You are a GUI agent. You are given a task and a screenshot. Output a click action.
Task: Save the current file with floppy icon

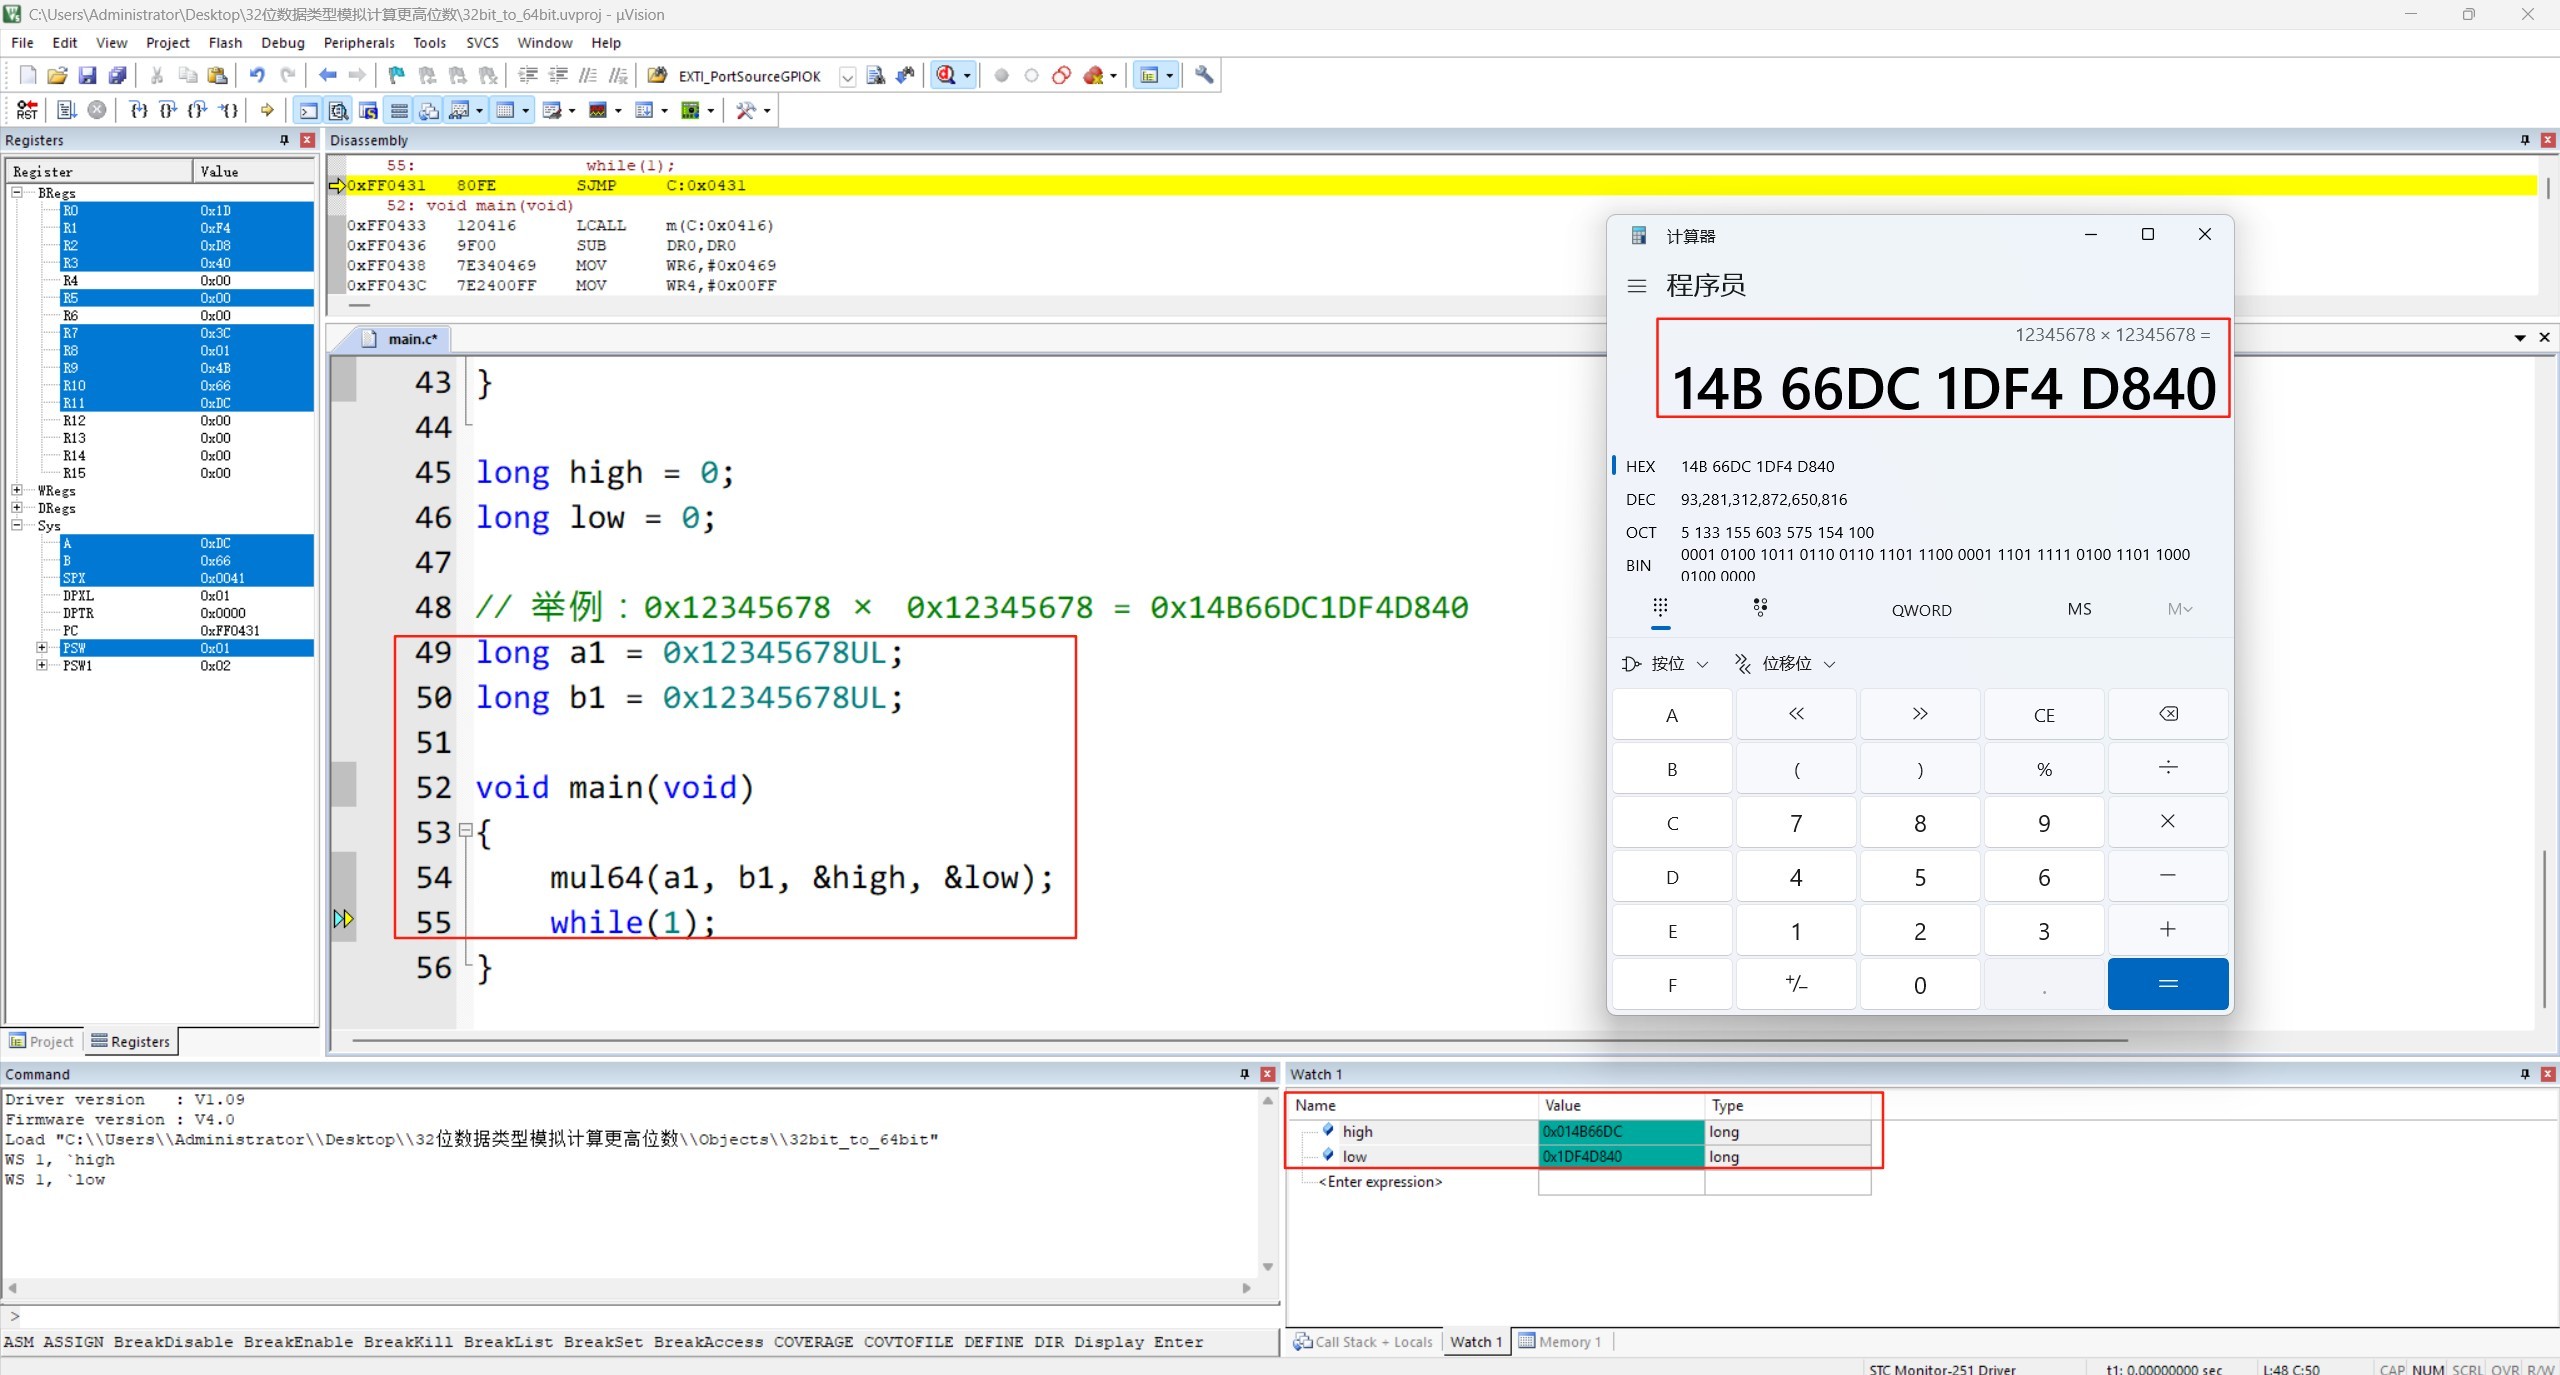pos(87,75)
